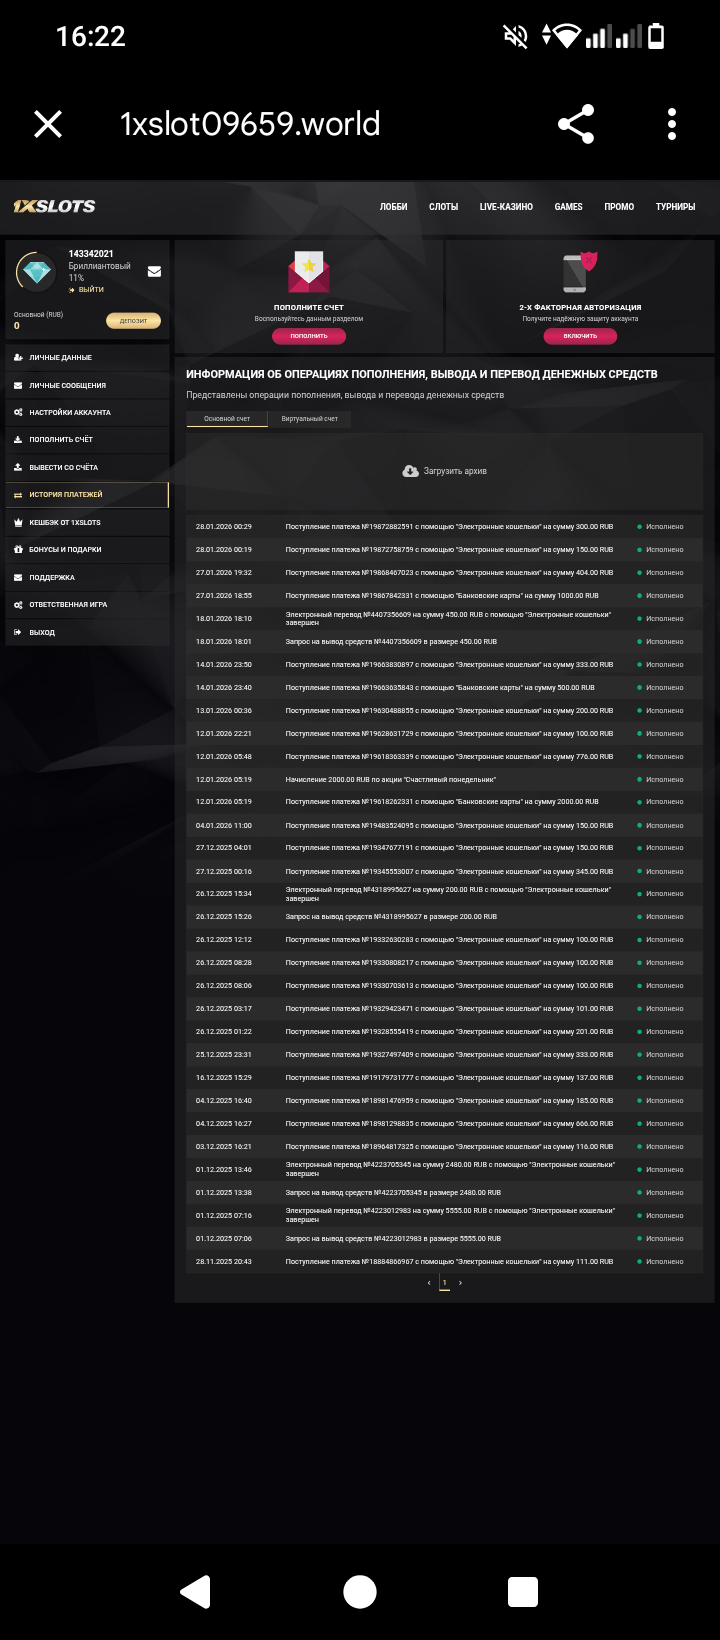
Task: Tap the share icon in browser bar
Action: point(576,124)
